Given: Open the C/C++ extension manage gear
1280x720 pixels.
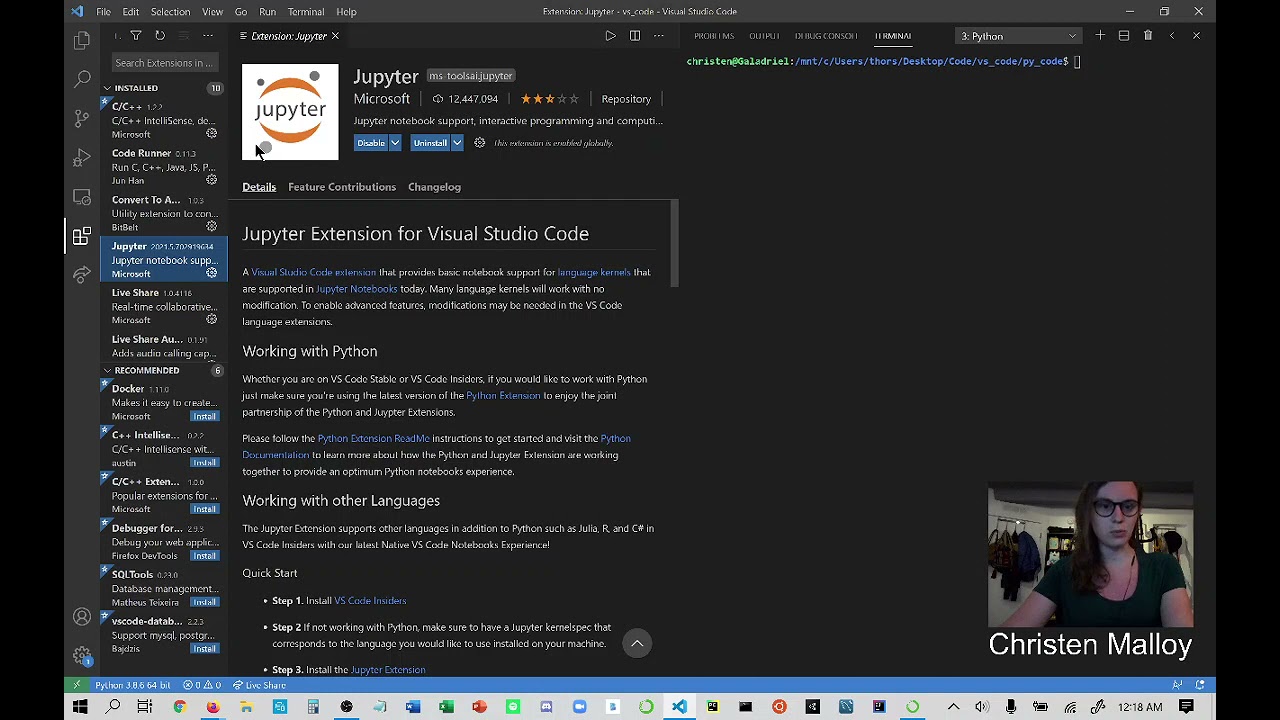Looking at the screenshot, I should (x=211, y=134).
